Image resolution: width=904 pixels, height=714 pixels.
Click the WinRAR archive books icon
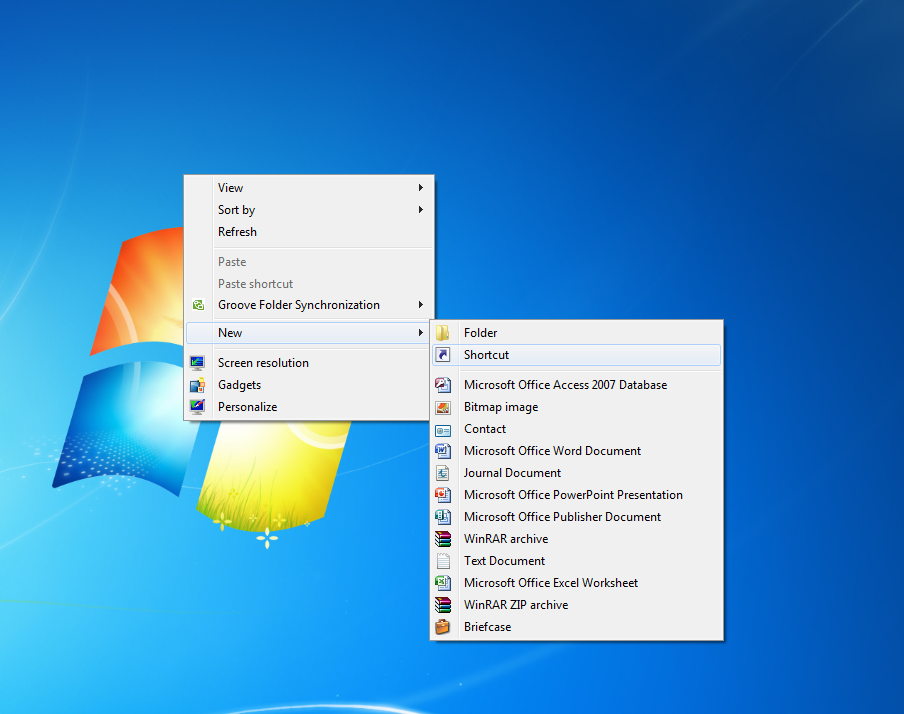click(443, 539)
